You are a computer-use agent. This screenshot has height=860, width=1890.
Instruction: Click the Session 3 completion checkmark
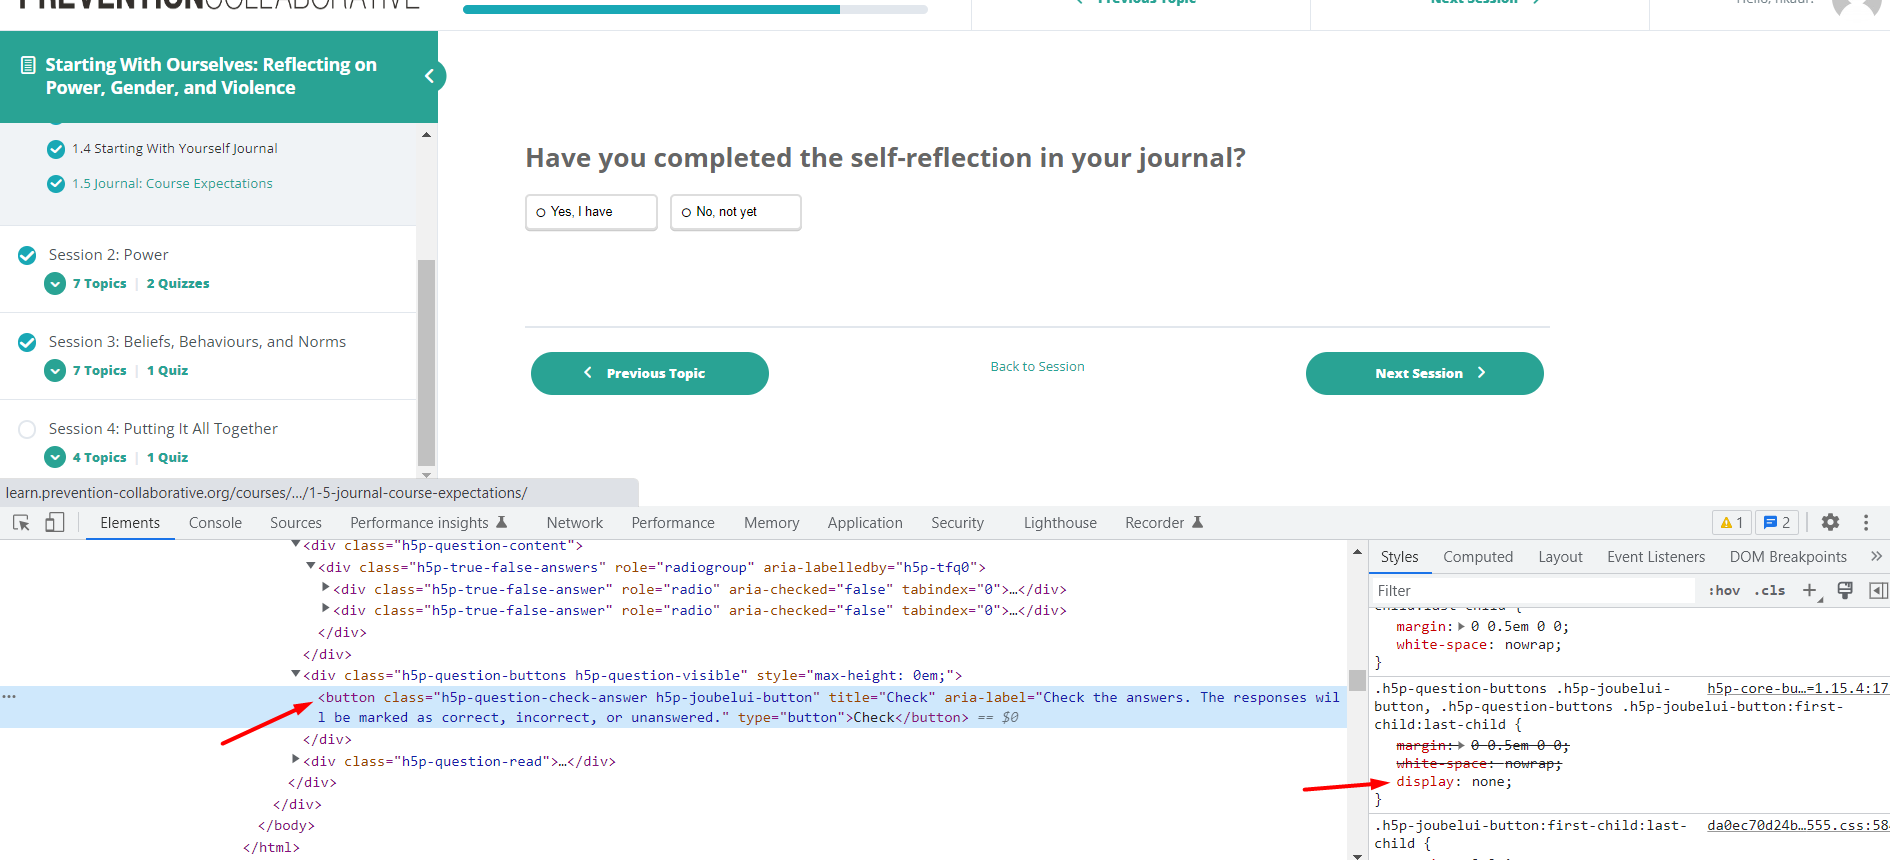click(27, 342)
